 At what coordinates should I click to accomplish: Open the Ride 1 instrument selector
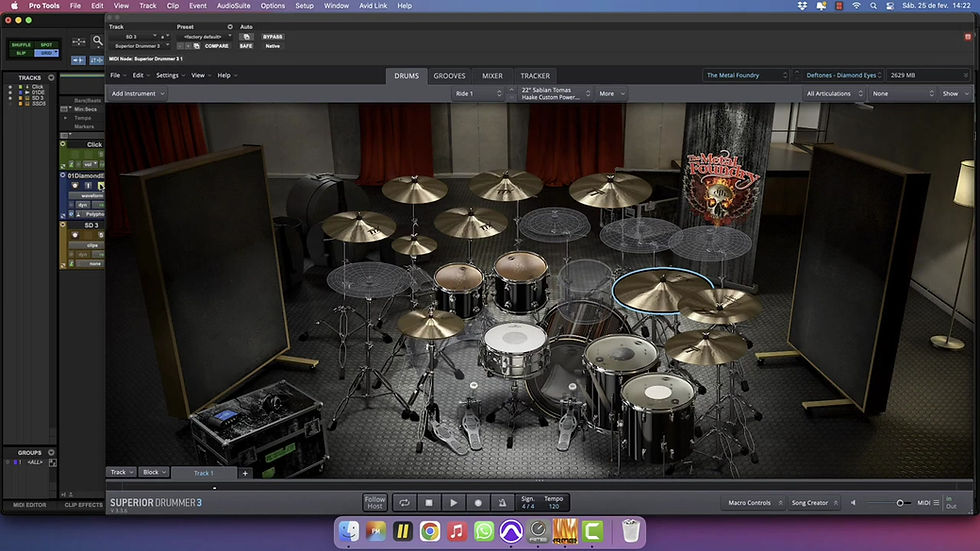(478, 93)
